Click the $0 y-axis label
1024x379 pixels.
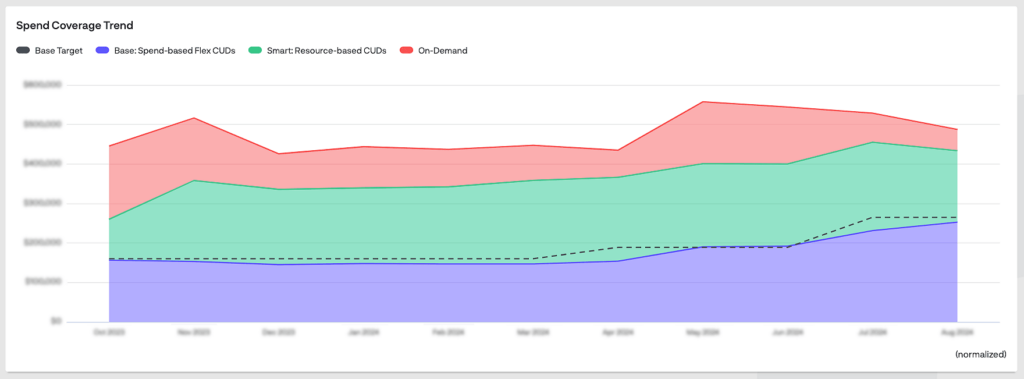[56, 321]
